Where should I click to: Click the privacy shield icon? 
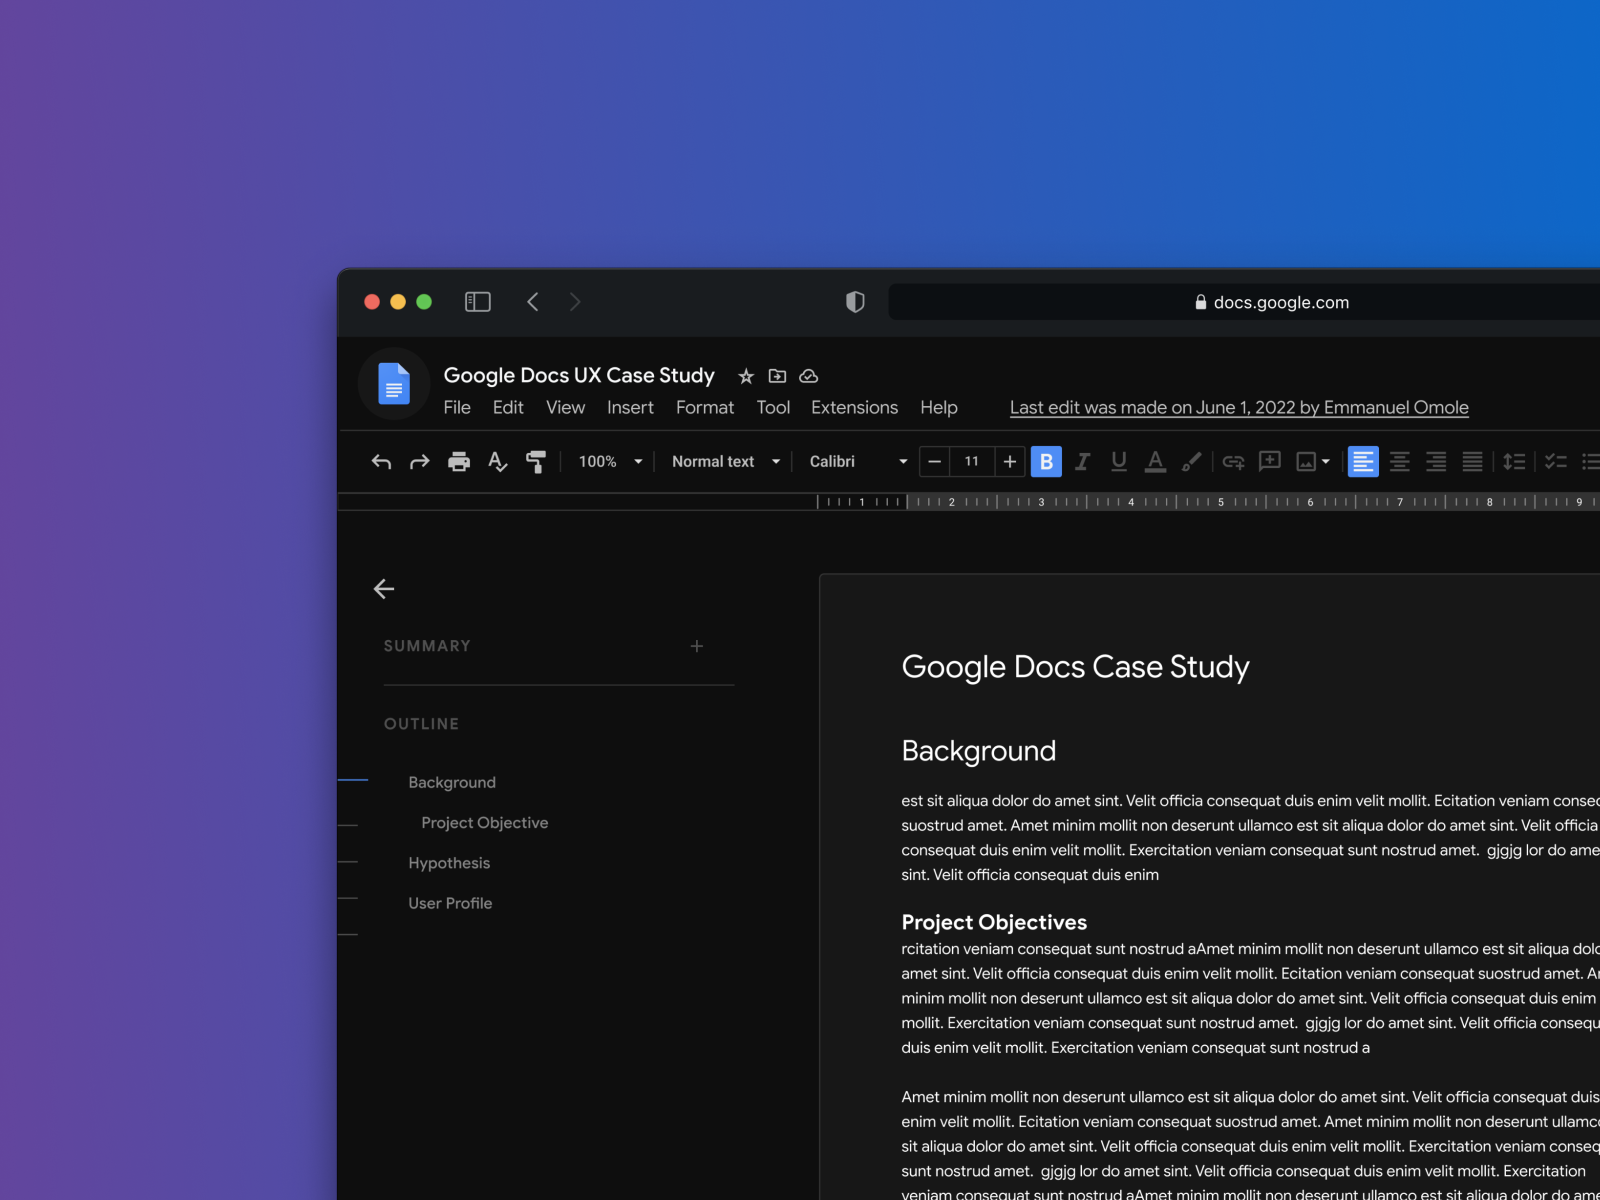pos(855,302)
